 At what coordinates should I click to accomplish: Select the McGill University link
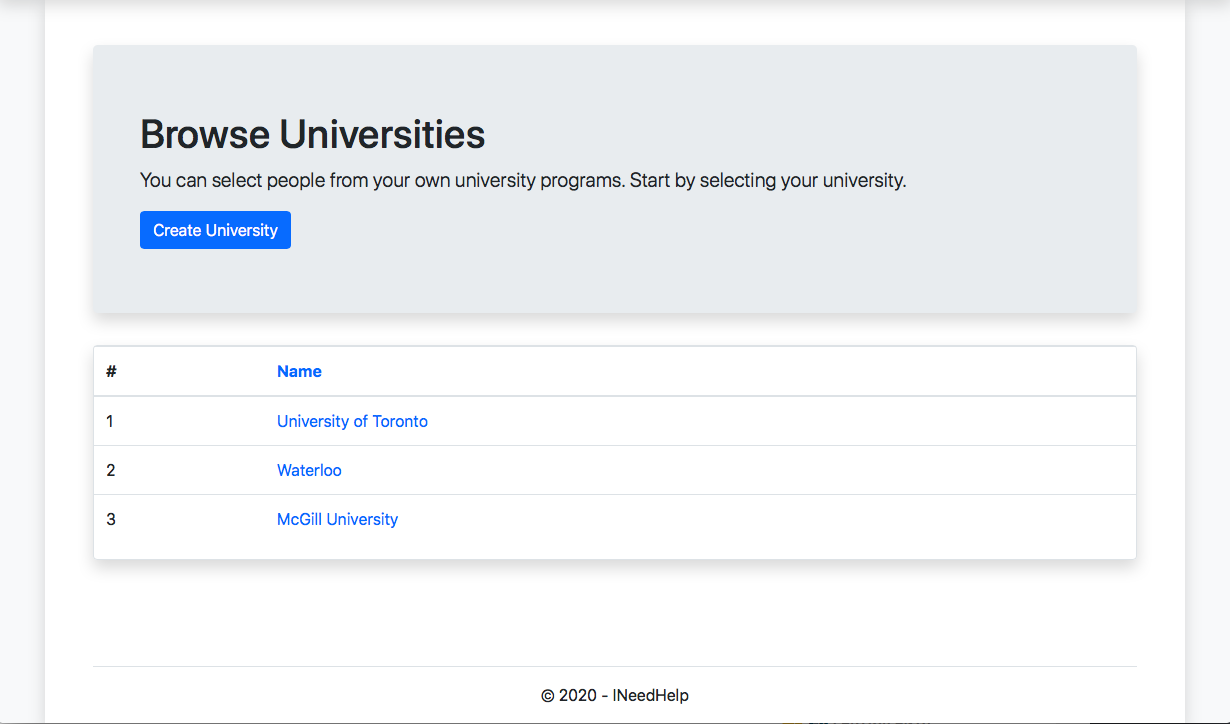click(337, 519)
